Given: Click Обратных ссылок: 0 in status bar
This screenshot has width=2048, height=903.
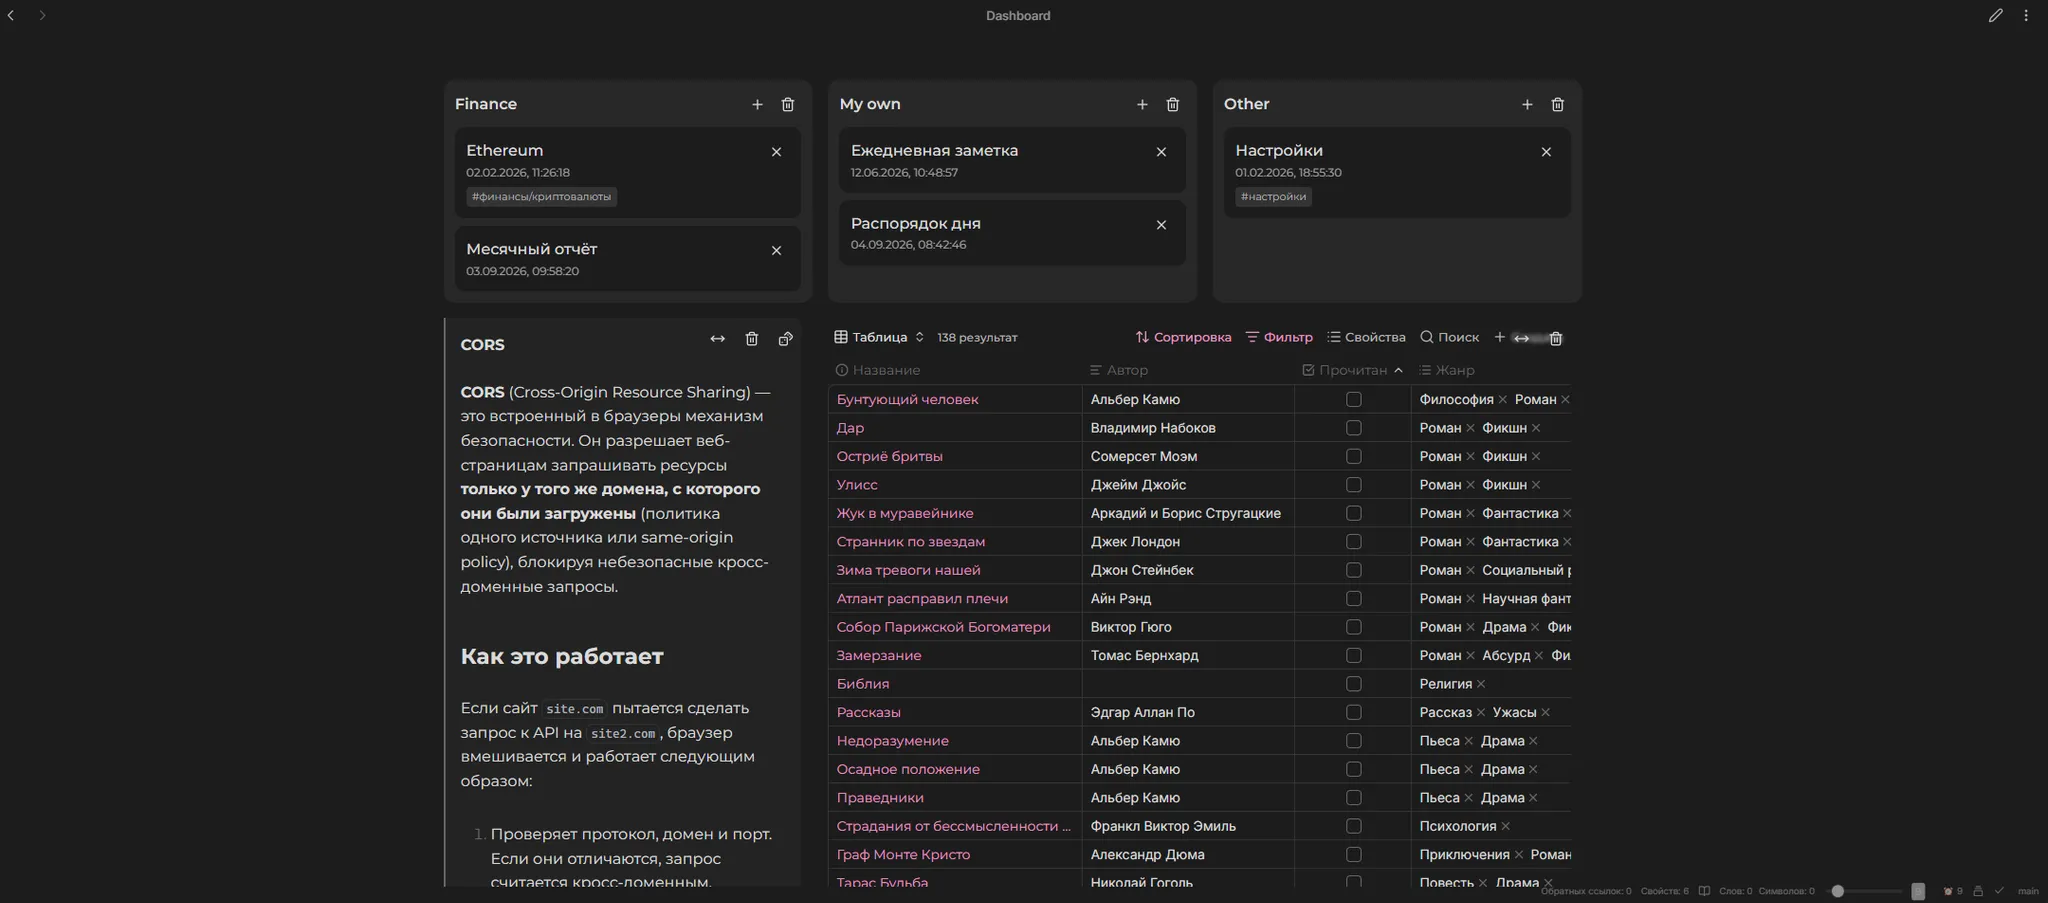Looking at the screenshot, I should point(1586,891).
